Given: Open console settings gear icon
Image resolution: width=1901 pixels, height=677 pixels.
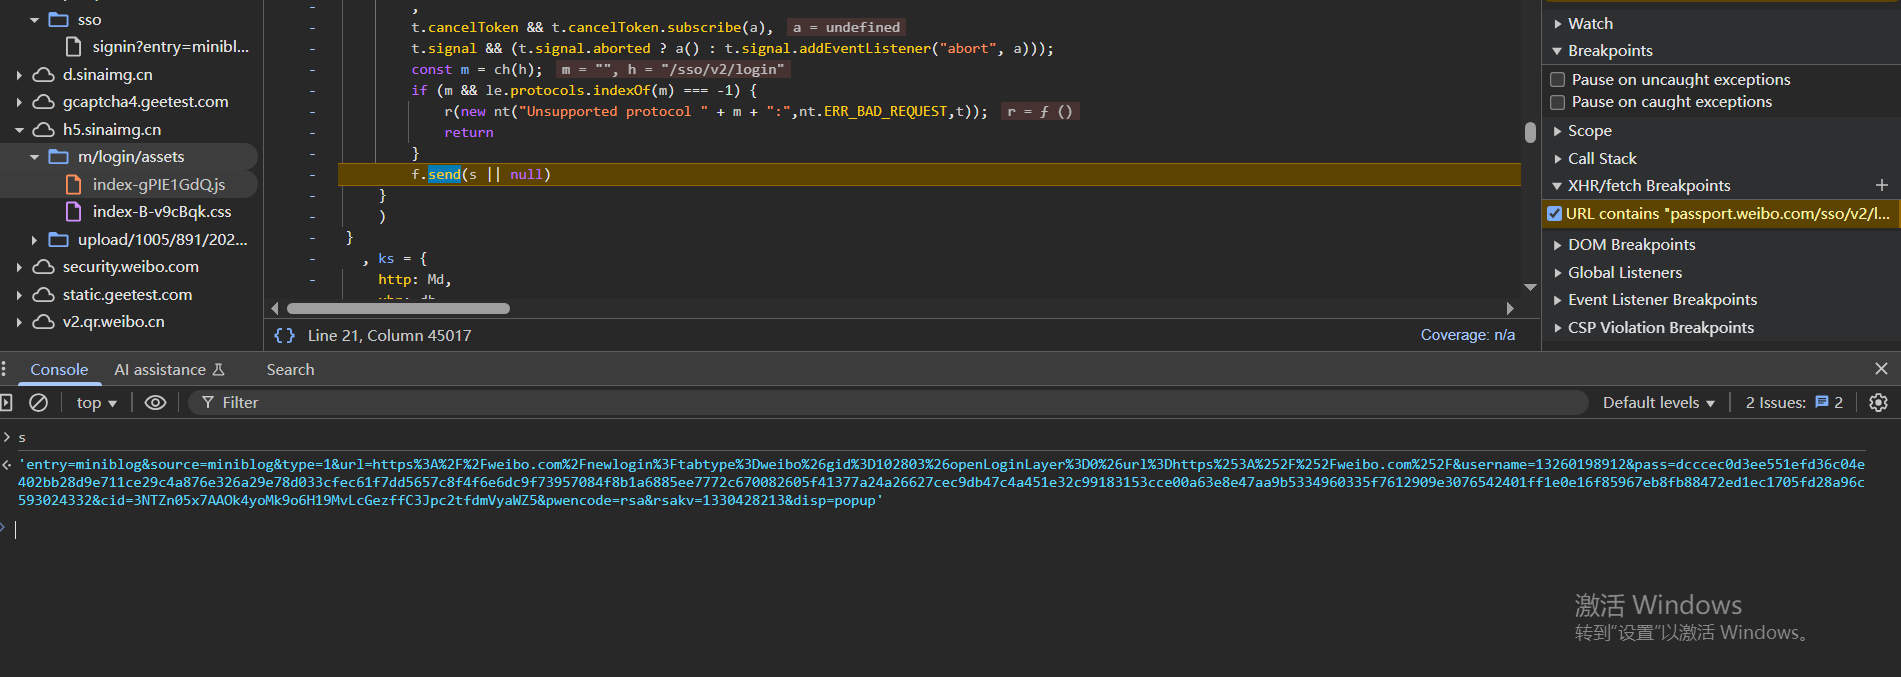Looking at the screenshot, I should [x=1878, y=403].
